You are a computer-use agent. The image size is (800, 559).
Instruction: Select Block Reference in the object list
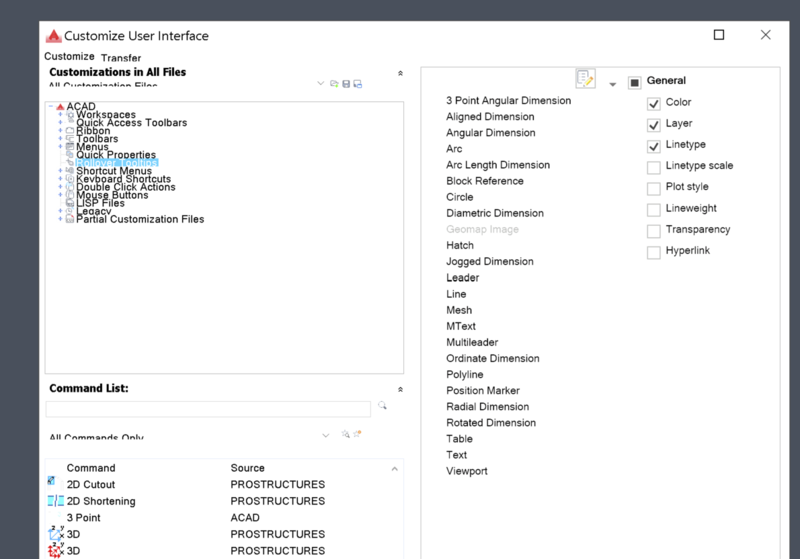[484, 181]
